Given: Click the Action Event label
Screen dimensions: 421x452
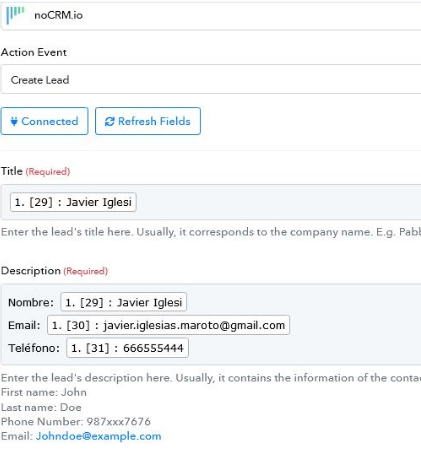Looking at the screenshot, I should [34, 52].
